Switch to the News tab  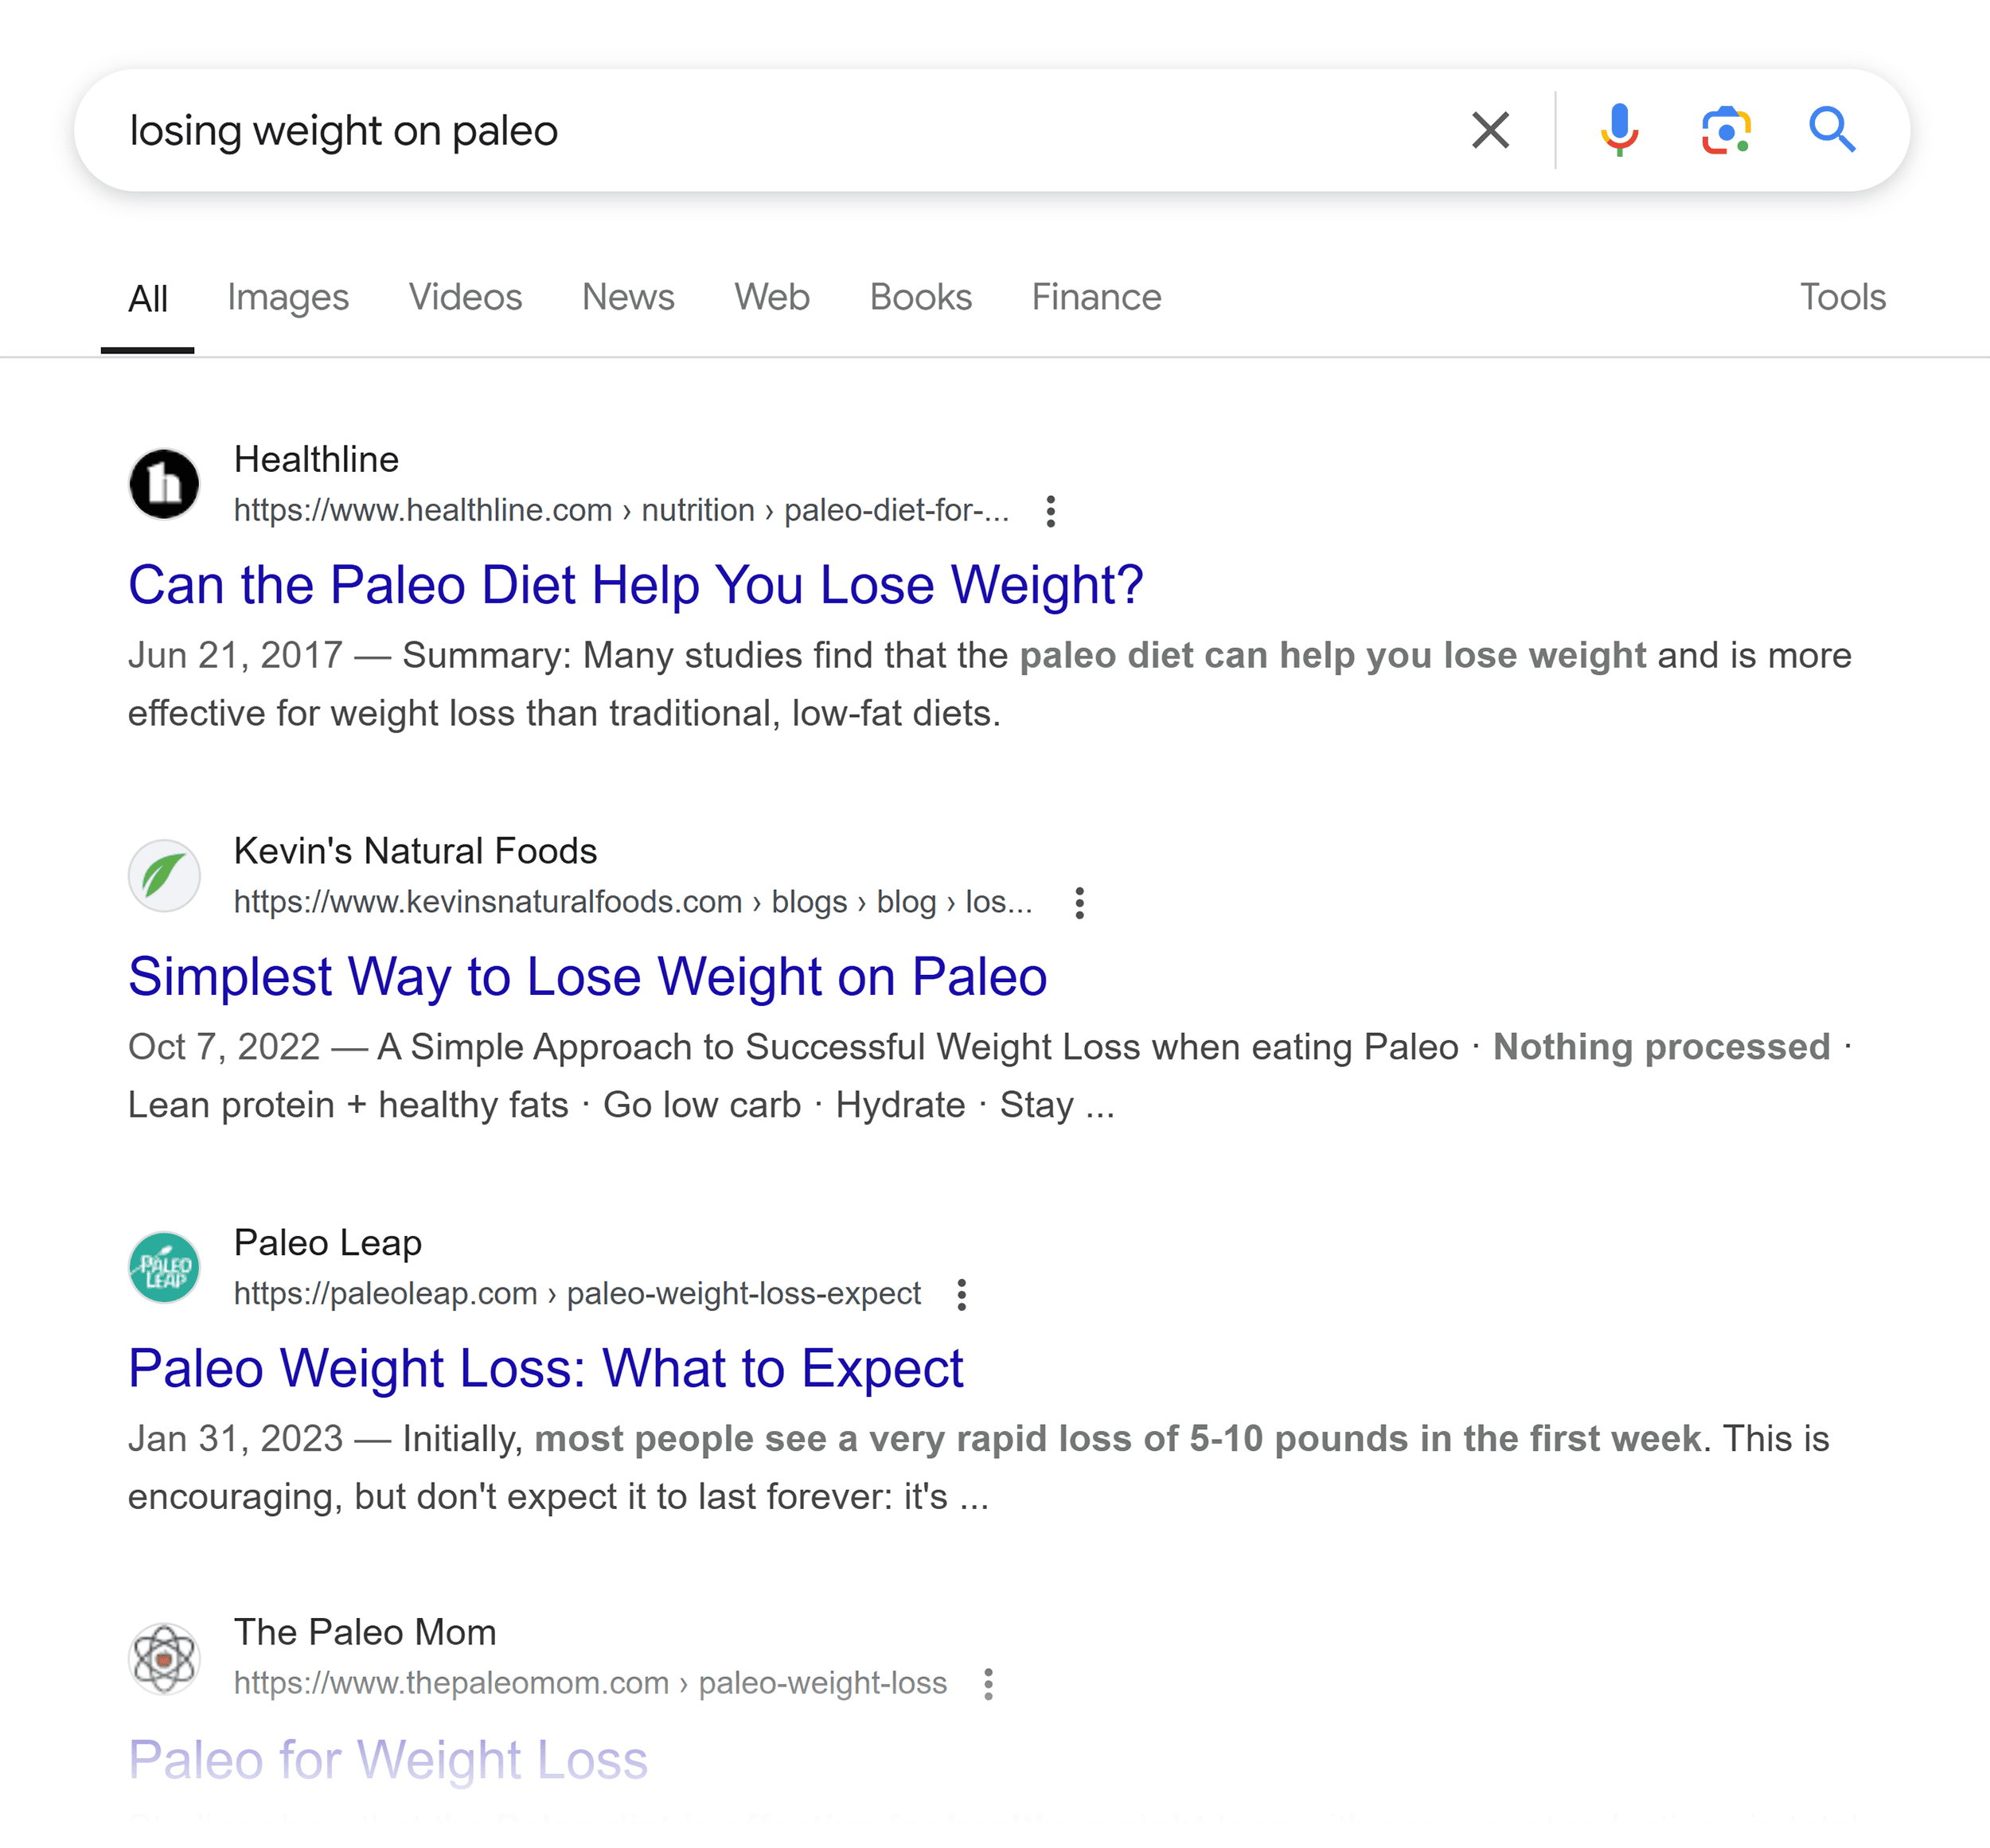pos(628,297)
